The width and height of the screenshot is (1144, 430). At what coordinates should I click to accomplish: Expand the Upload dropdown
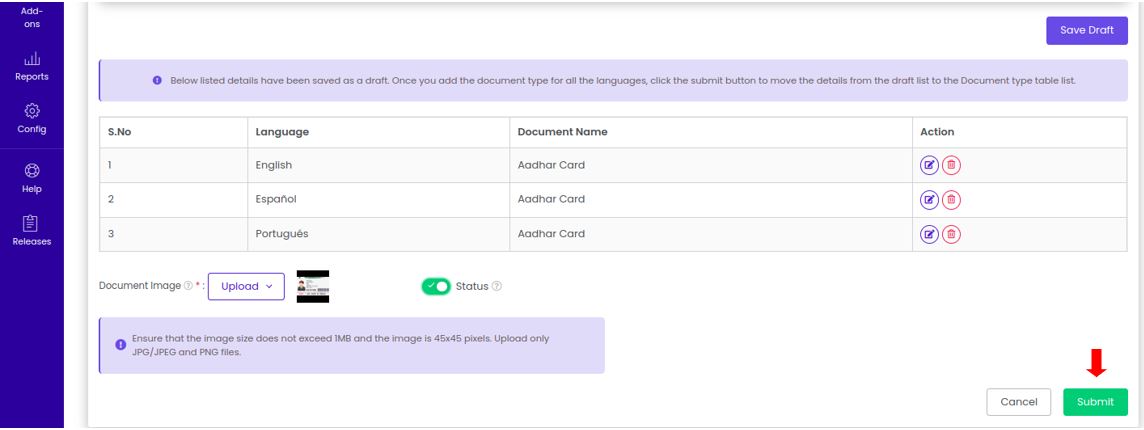pos(247,286)
